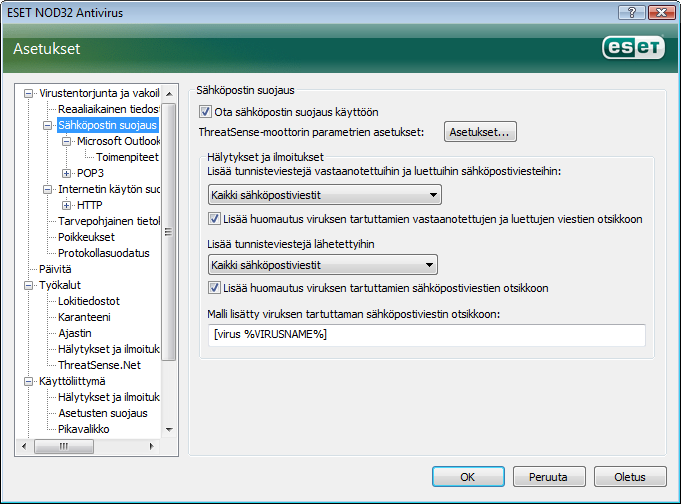Collapse the Sähköpostin suojaus node

point(47,126)
